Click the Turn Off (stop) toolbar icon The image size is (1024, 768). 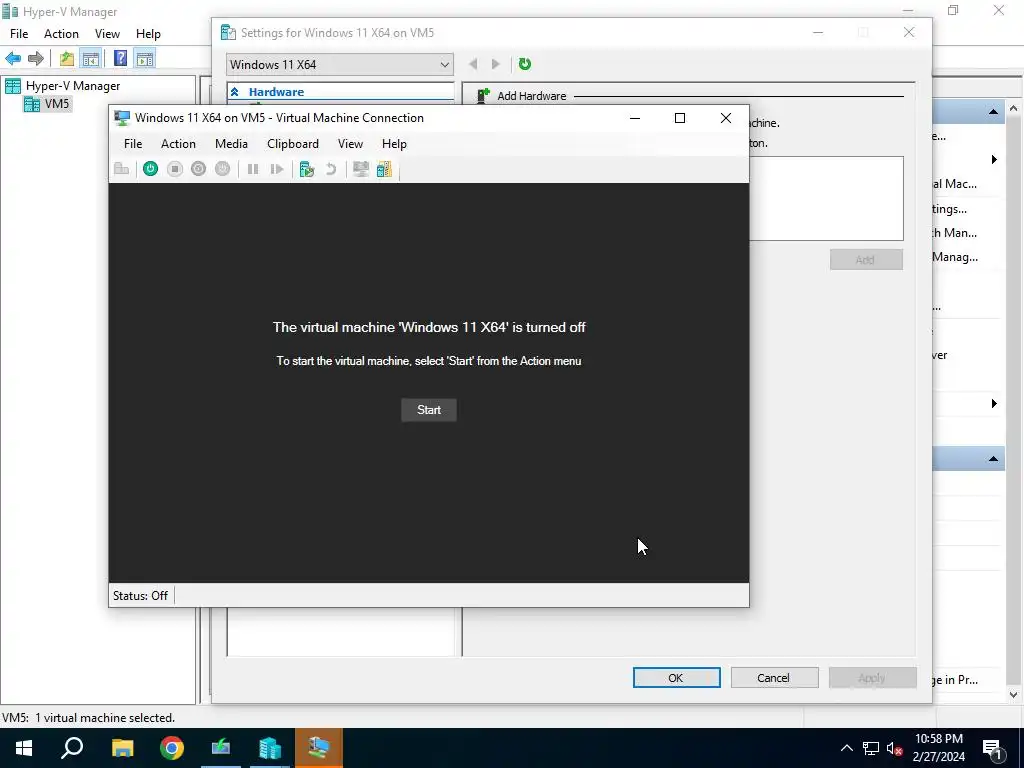click(174, 169)
